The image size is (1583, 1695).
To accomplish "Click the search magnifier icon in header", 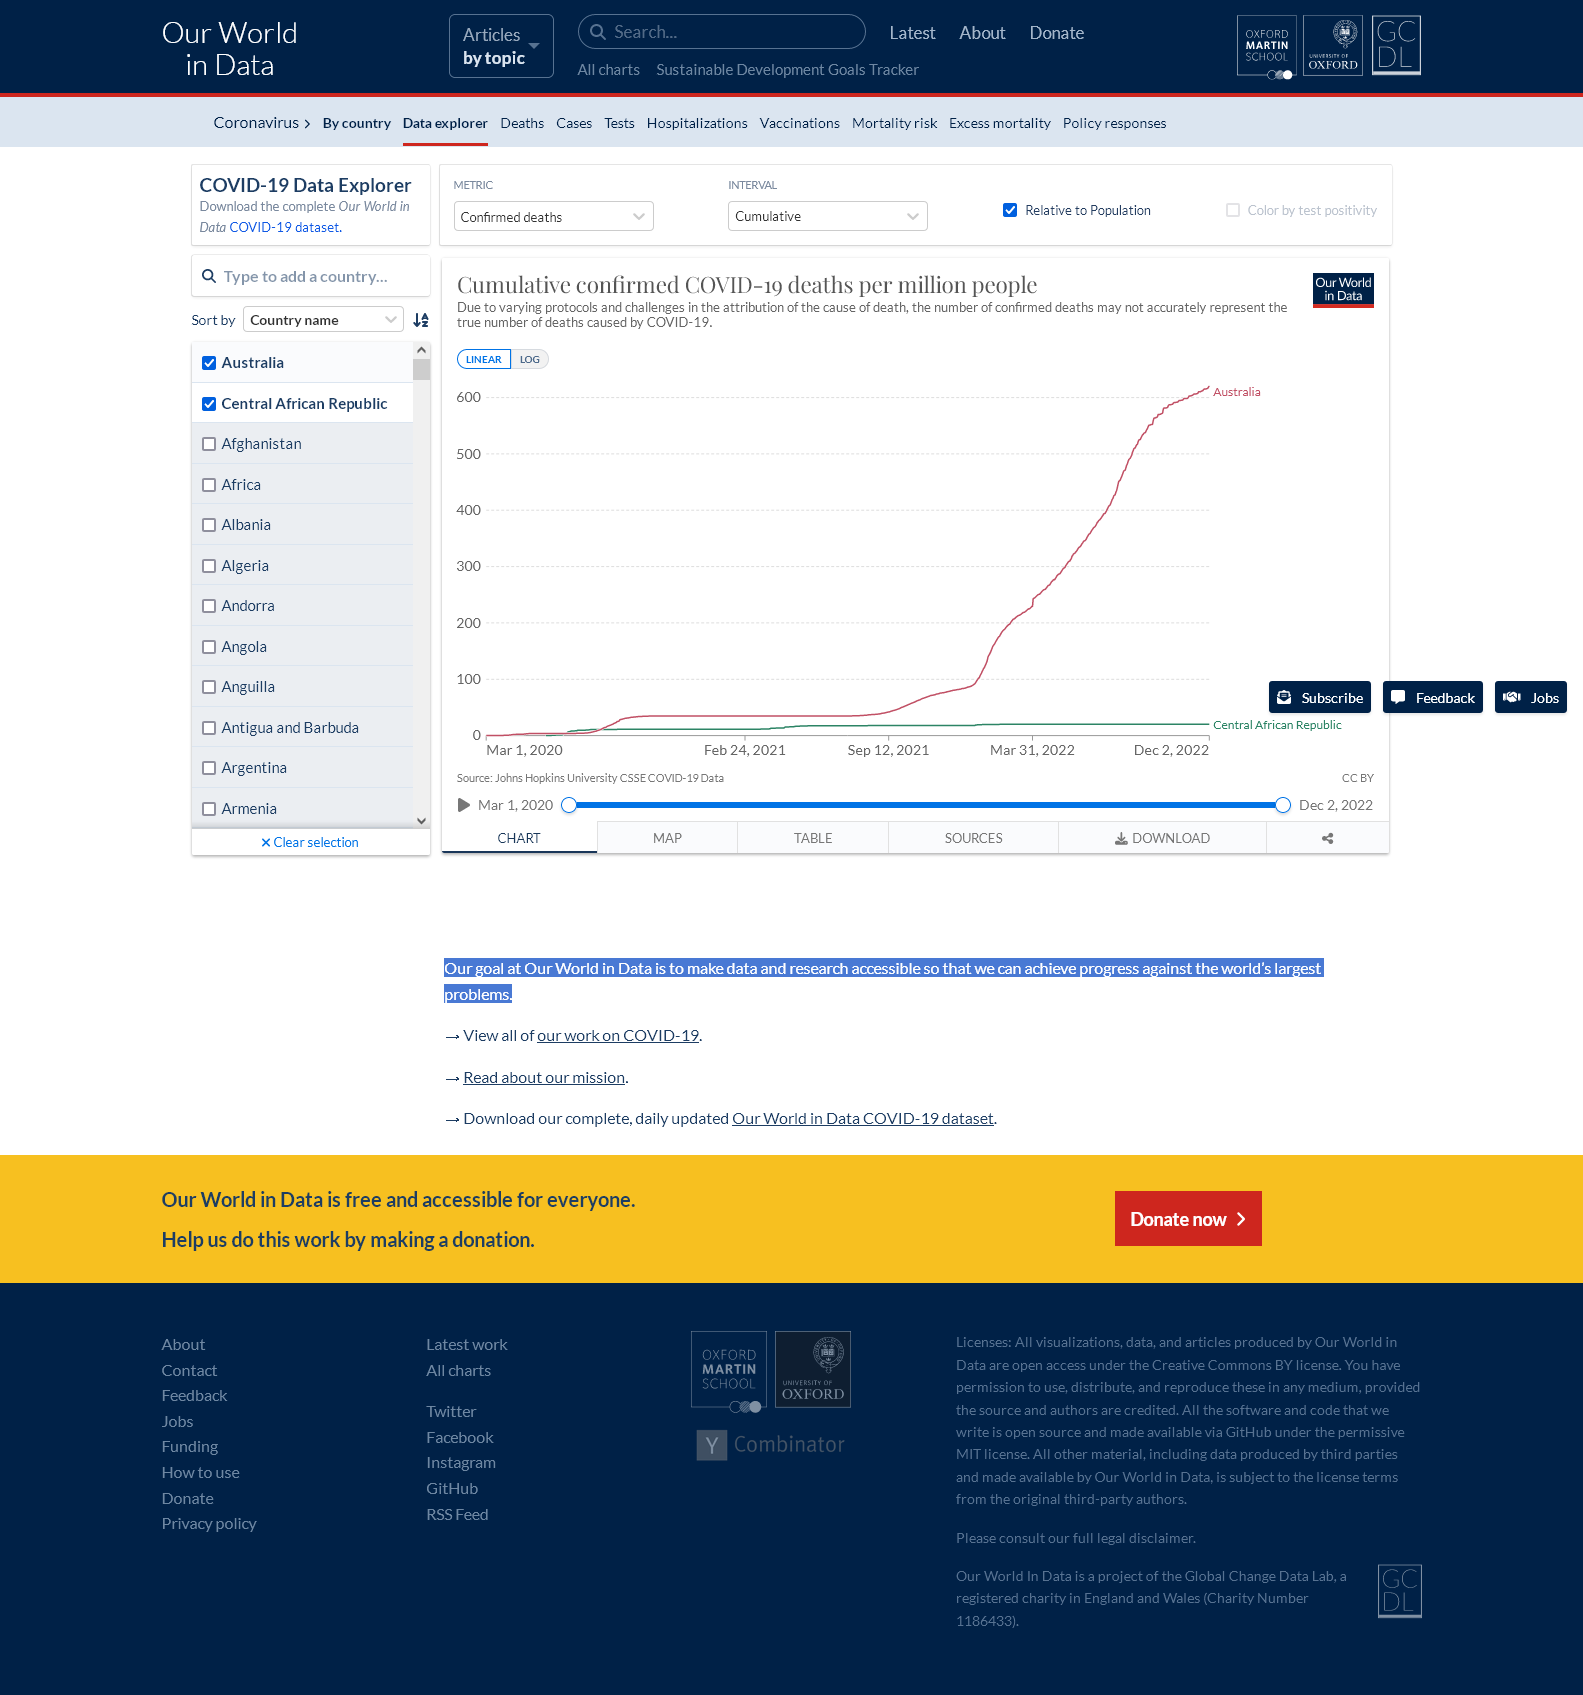I will (598, 32).
